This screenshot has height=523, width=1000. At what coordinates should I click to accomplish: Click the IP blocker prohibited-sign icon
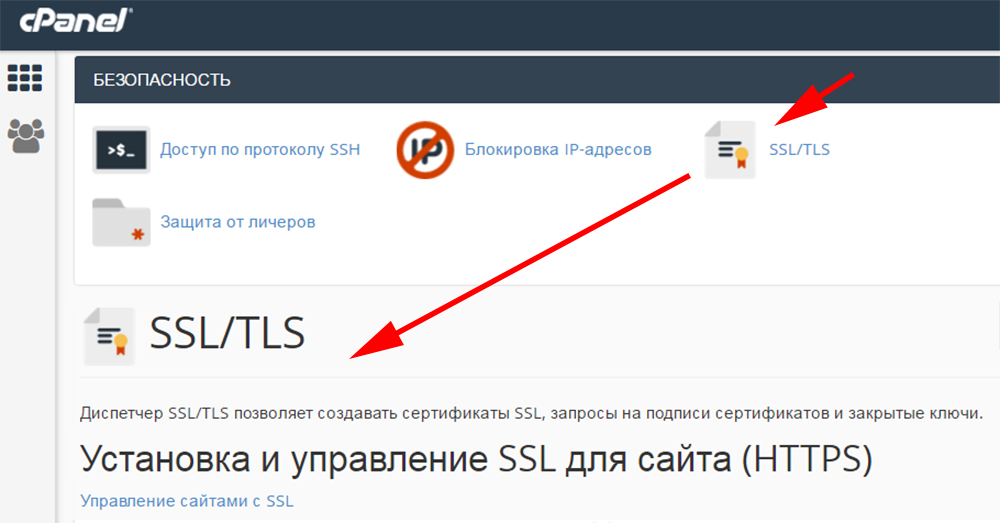coord(426,150)
